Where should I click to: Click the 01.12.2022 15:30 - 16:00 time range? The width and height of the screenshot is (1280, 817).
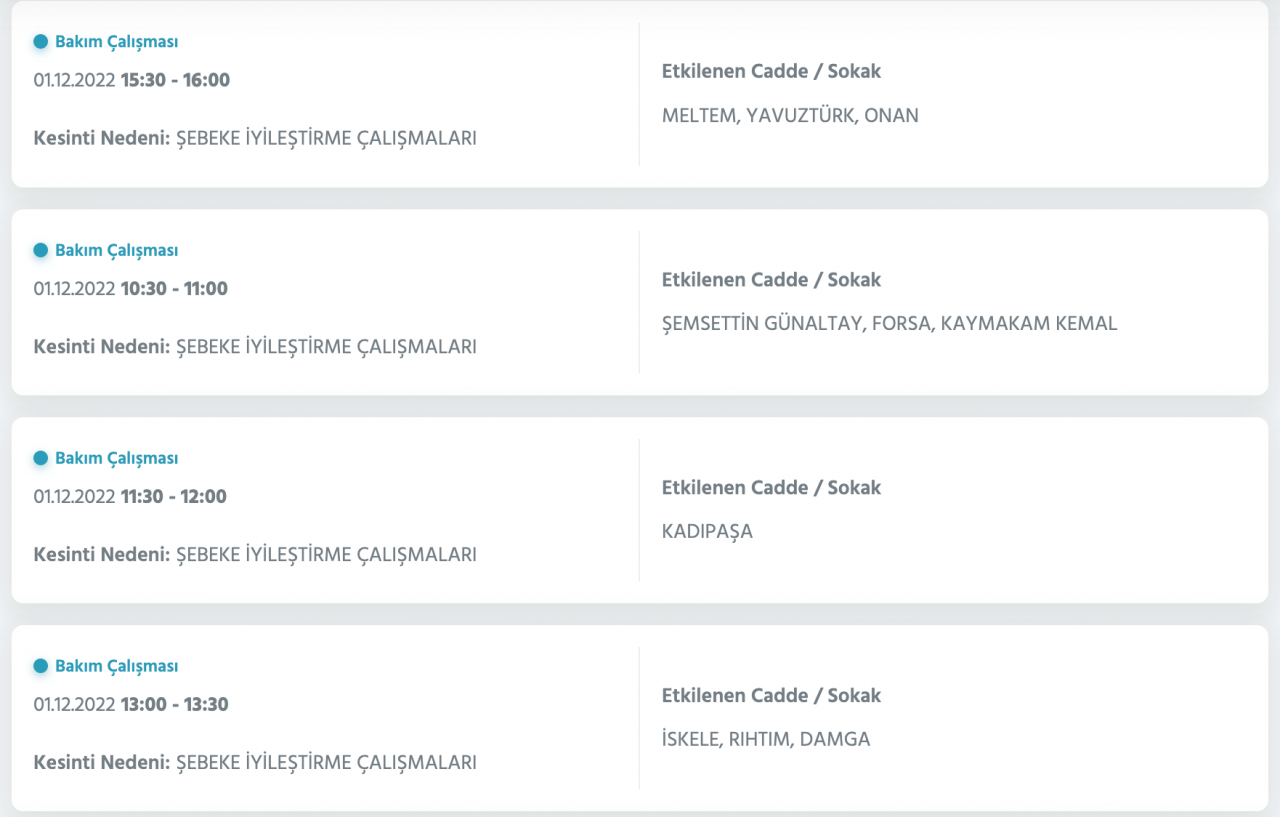click(x=131, y=80)
